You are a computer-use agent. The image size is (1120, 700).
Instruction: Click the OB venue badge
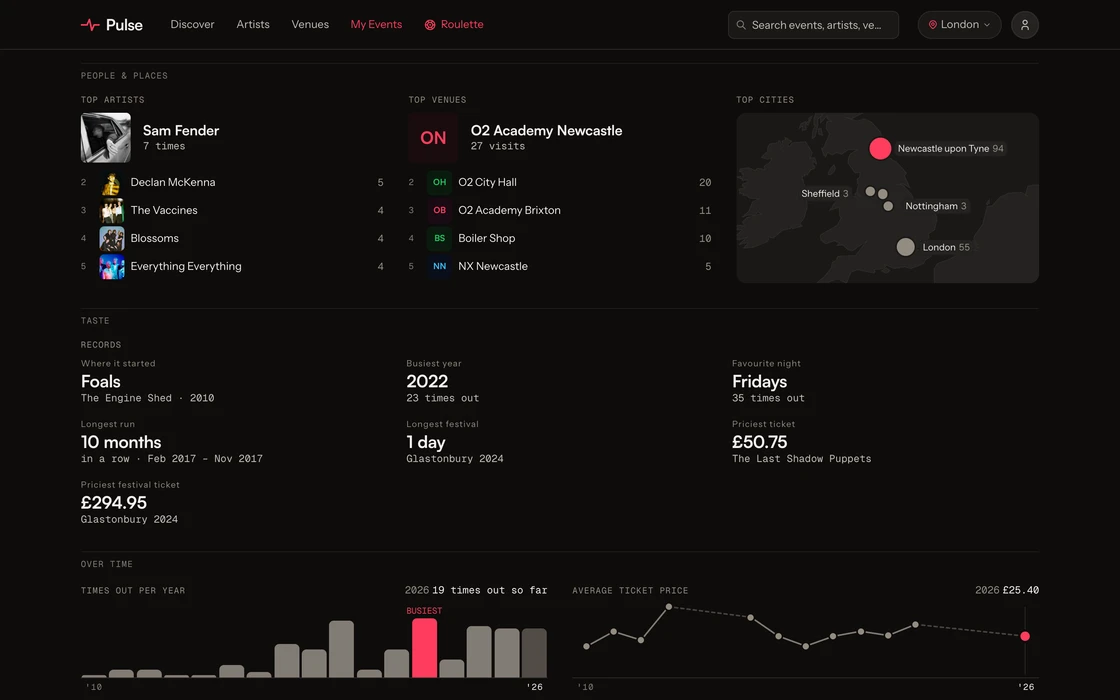point(439,211)
